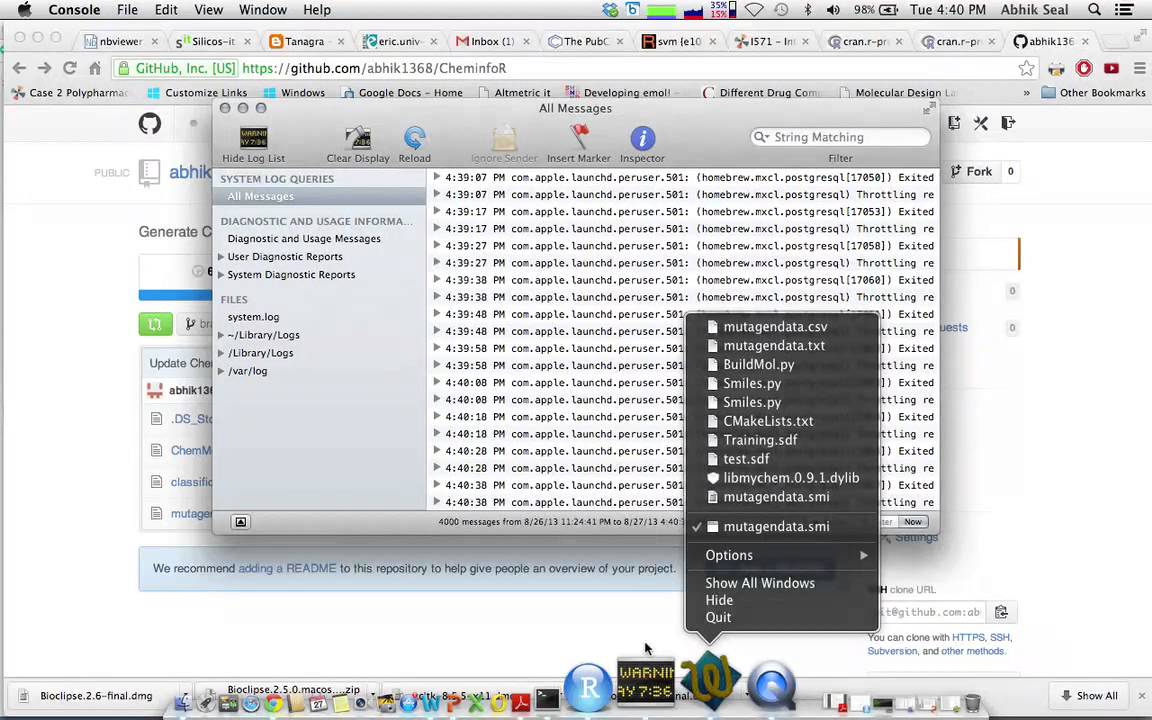Open the search filter dropdown in String Matching
The image size is (1152, 720).
[x=762, y=137]
